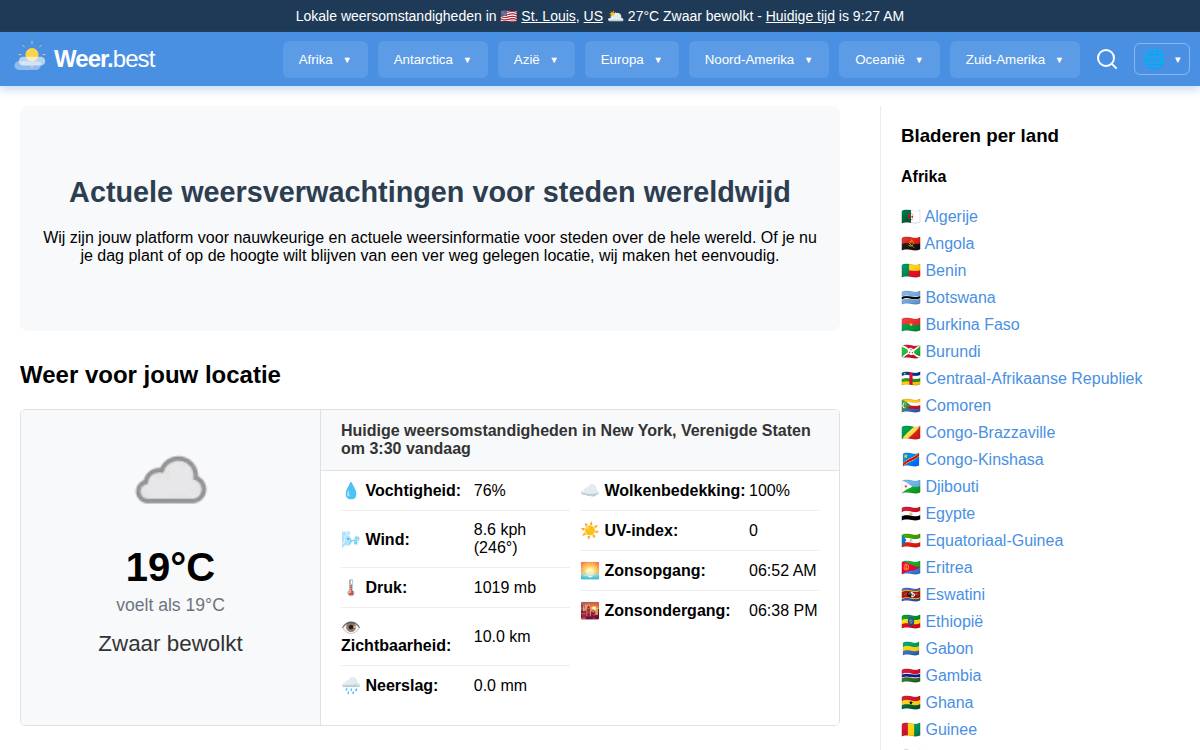Open the St. Louis link

550,16
